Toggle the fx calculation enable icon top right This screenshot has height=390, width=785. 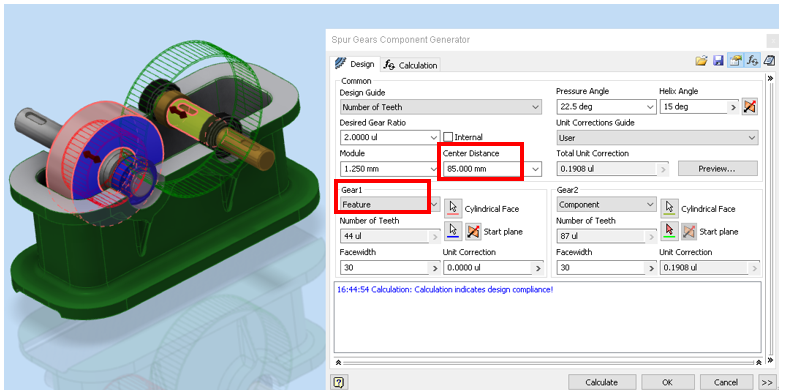752,61
